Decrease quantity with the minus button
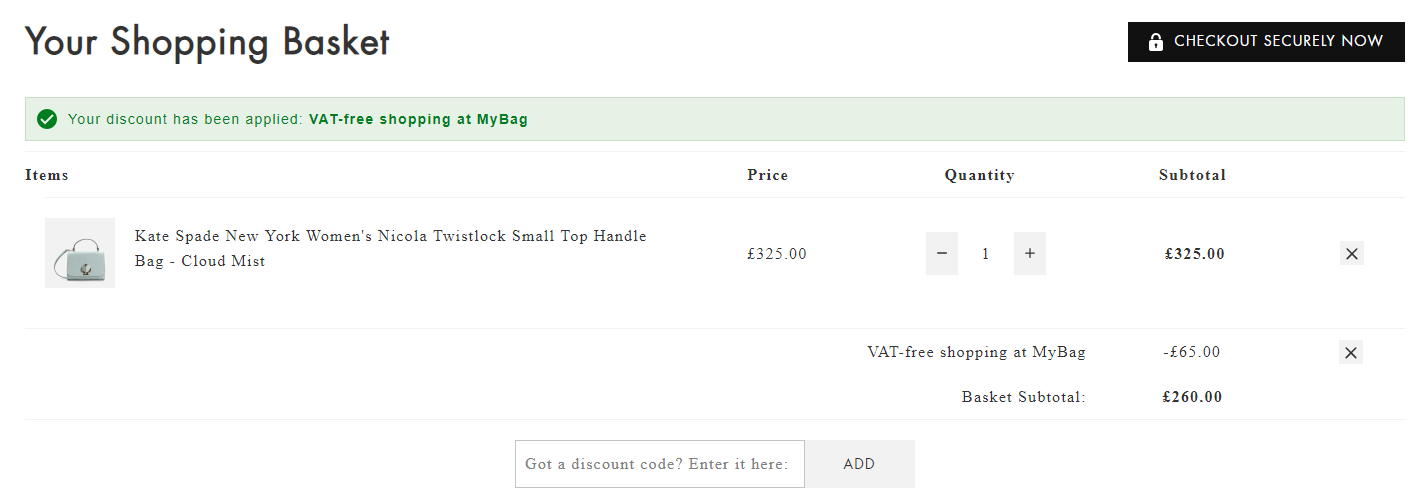1421x496 pixels. pyautogui.click(x=942, y=254)
